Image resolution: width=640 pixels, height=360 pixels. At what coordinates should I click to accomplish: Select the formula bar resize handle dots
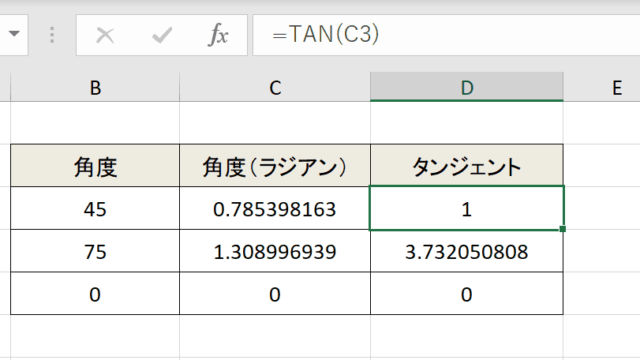pyautogui.click(x=52, y=35)
